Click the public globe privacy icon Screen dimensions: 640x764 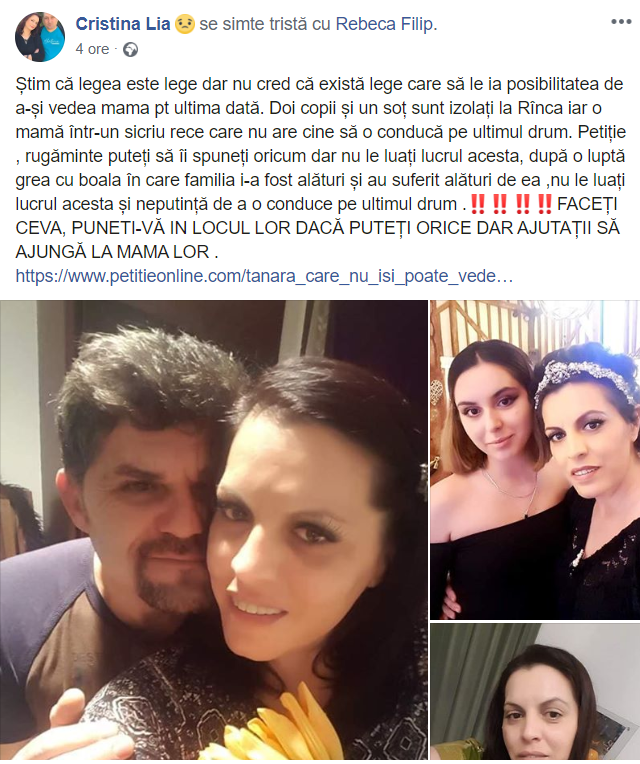130,49
